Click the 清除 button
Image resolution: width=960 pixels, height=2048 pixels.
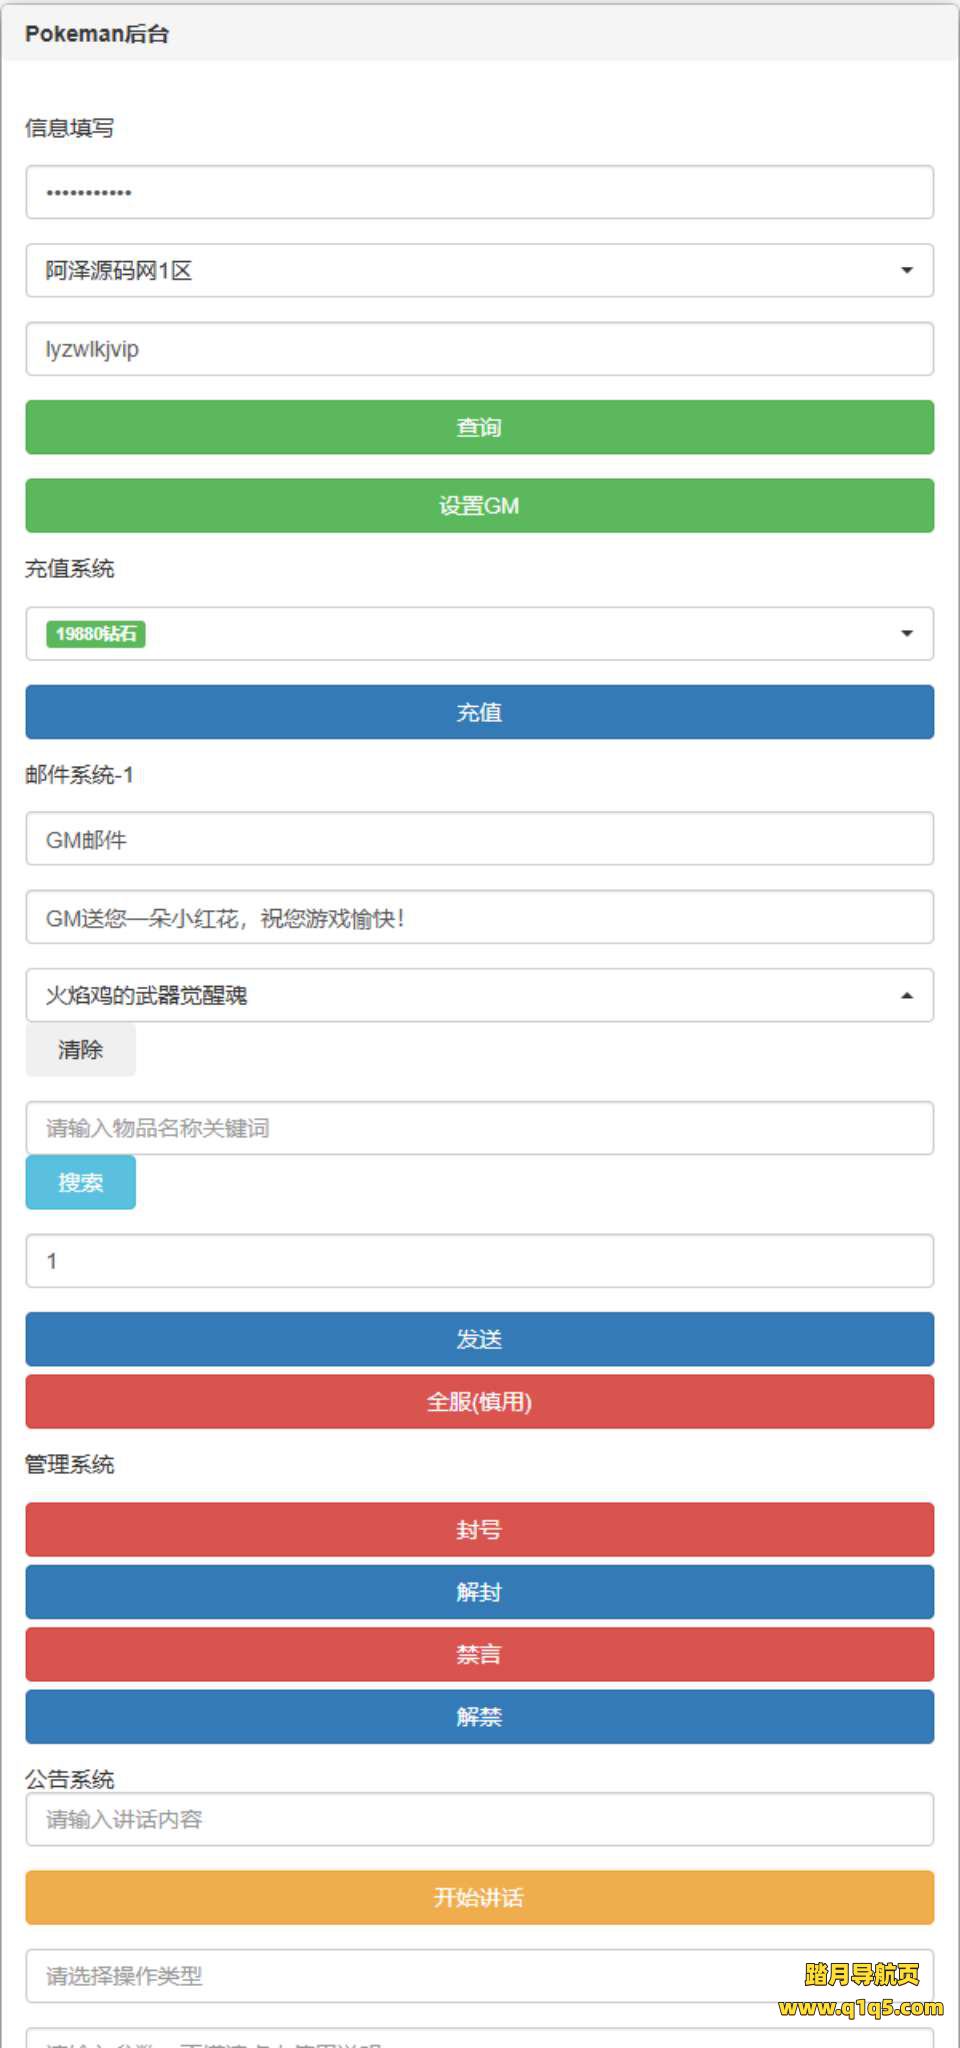pyautogui.click(x=80, y=1050)
